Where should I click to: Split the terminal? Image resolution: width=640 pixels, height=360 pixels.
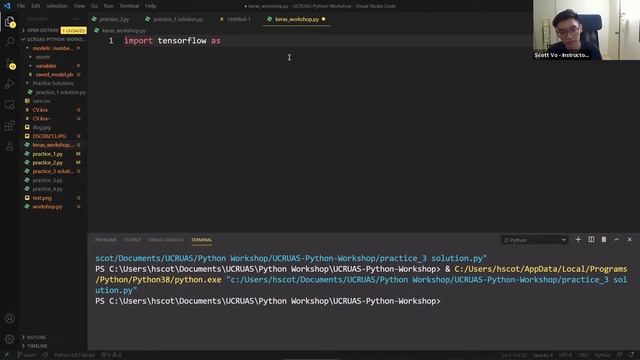tap(591, 240)
